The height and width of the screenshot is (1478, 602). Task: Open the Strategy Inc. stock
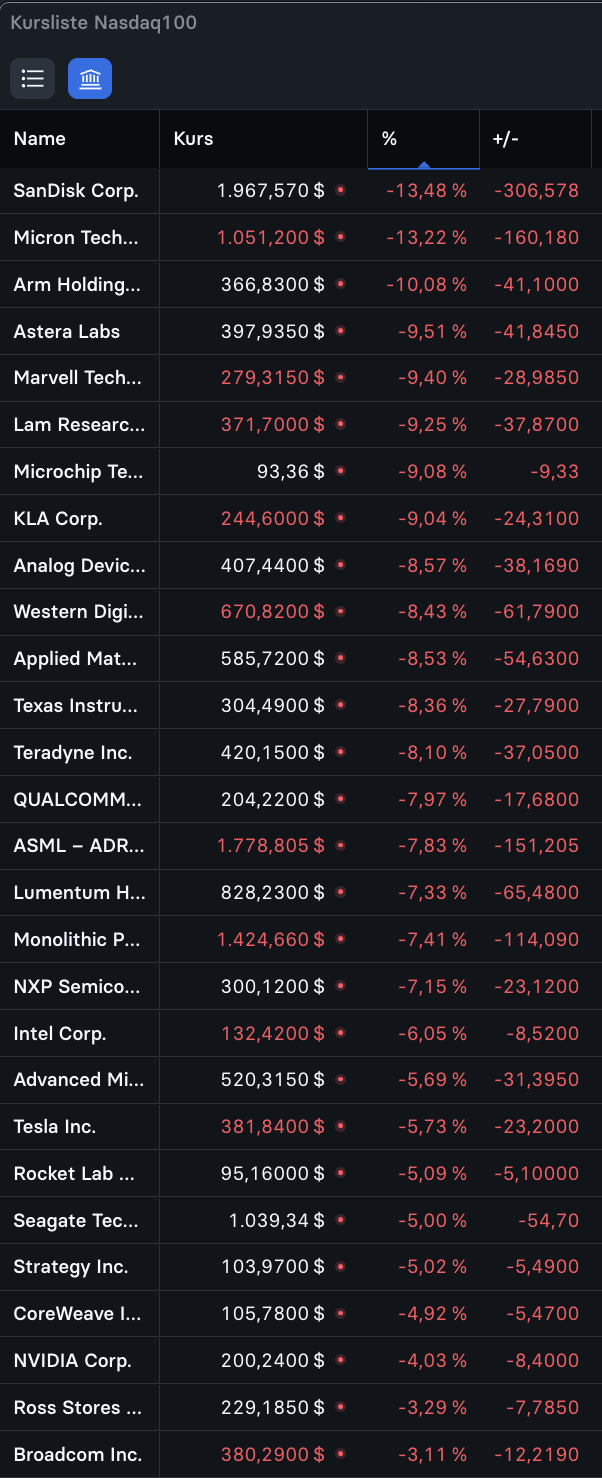pyautogui.click(x=301, y=1267)
